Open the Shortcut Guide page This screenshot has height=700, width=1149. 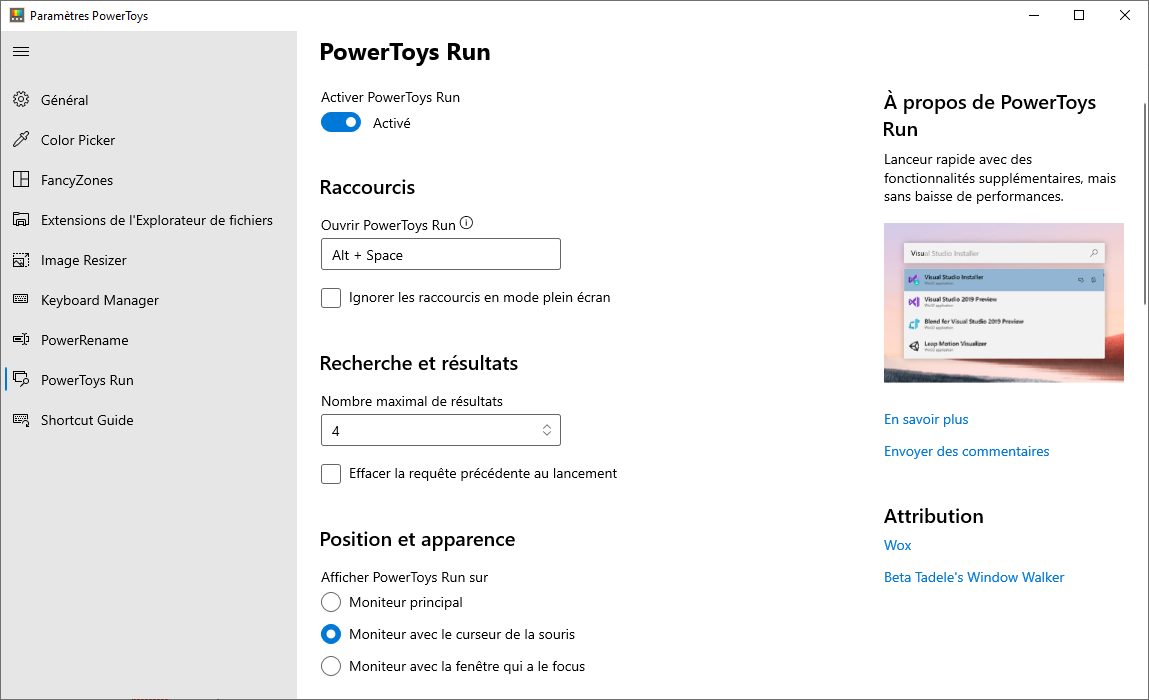tap(149, 420)
